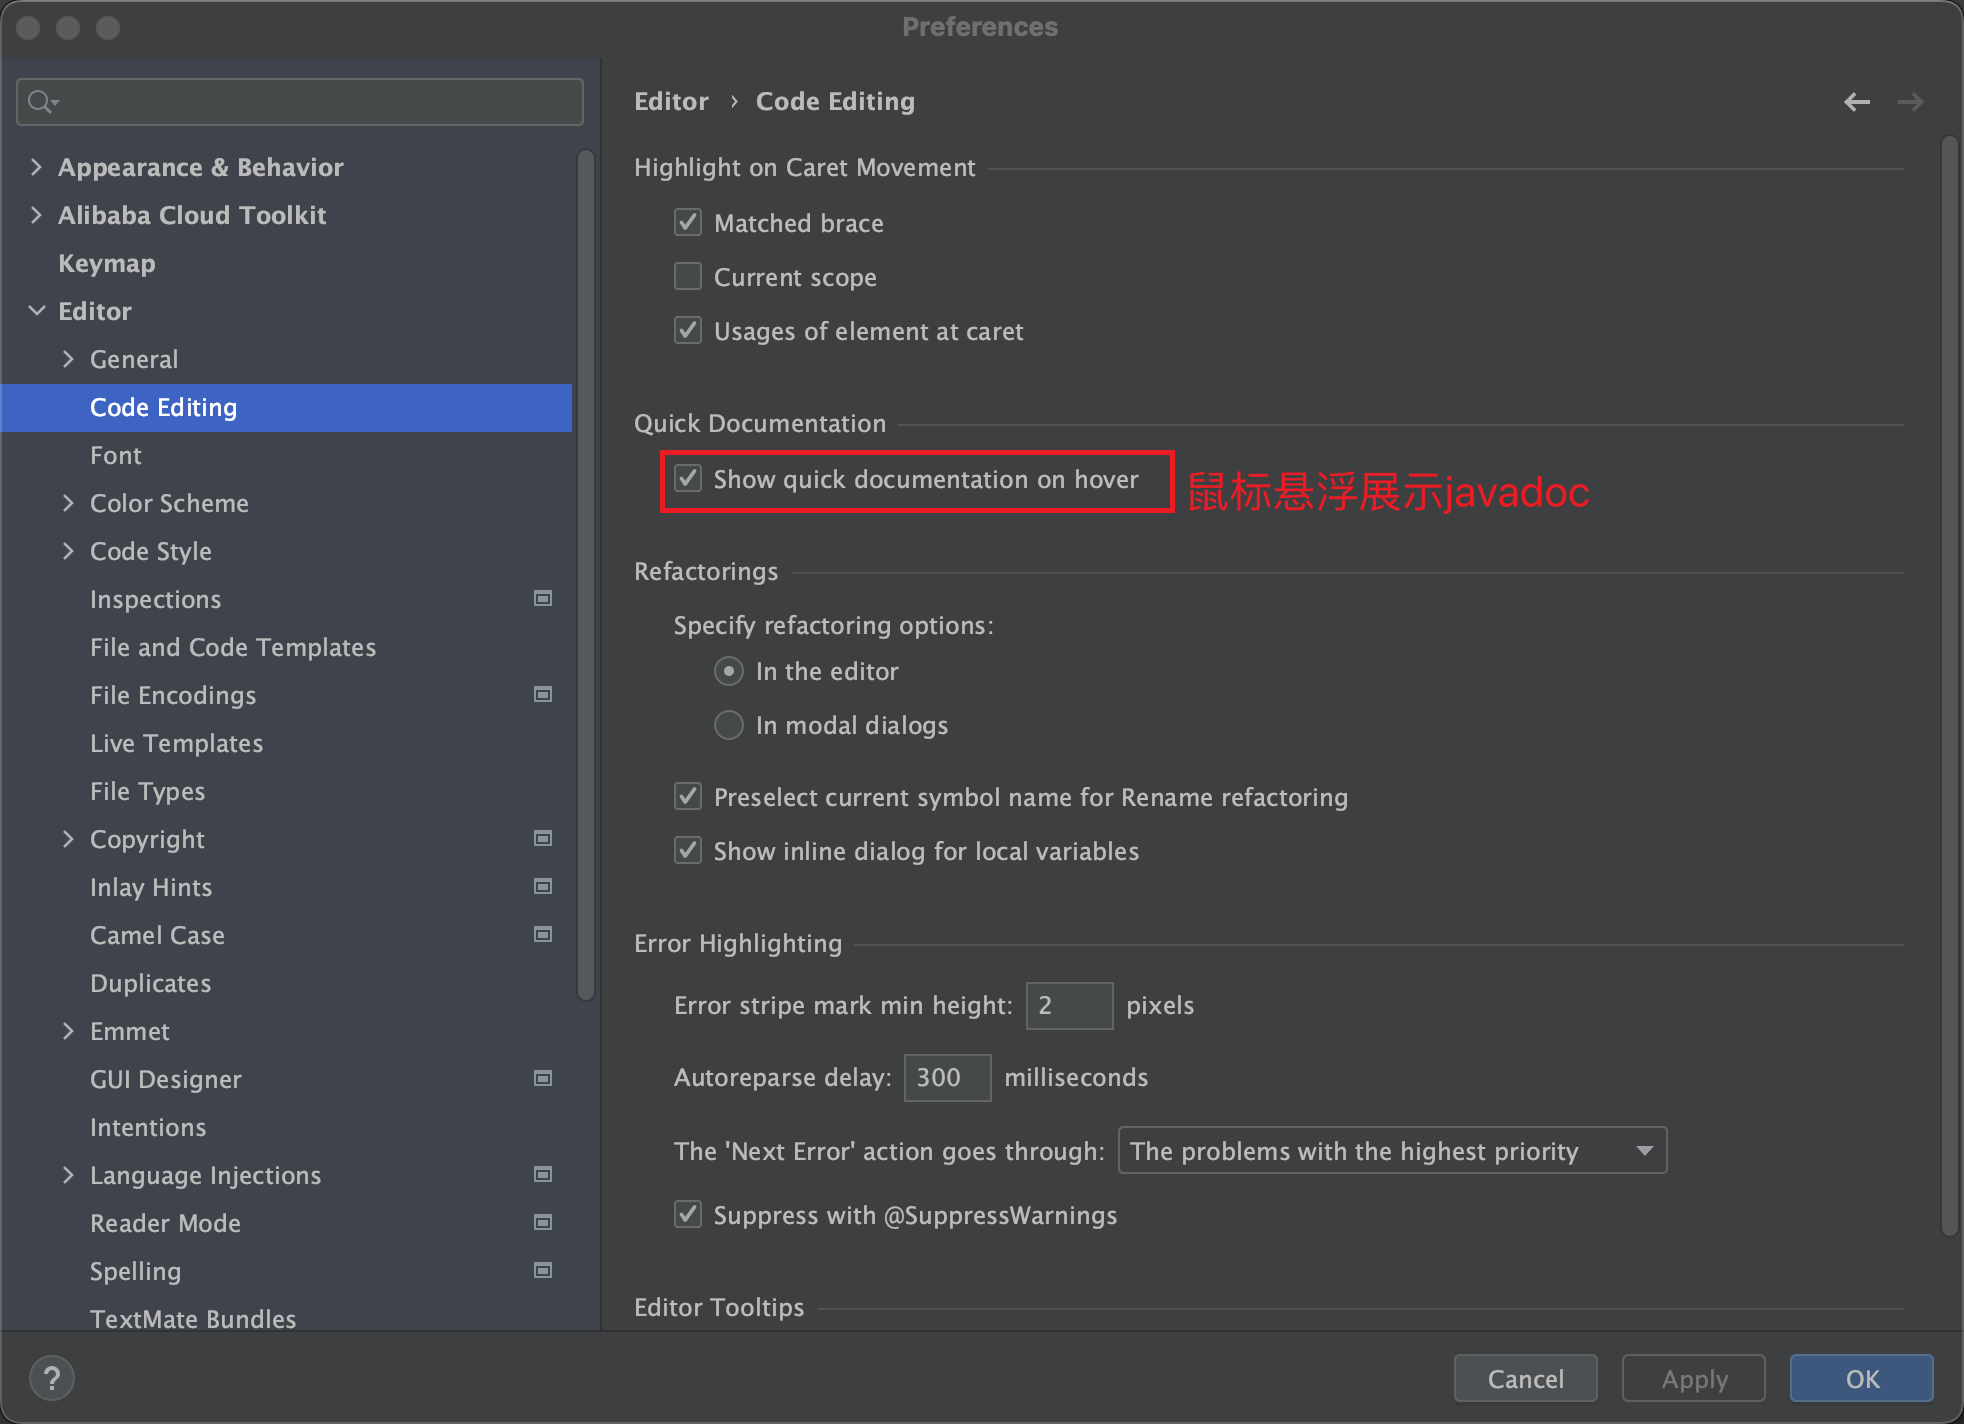Click the settings tree vertical scrollbar
Viewport: 1964px width, 1424px height.
tap(586, 574)
